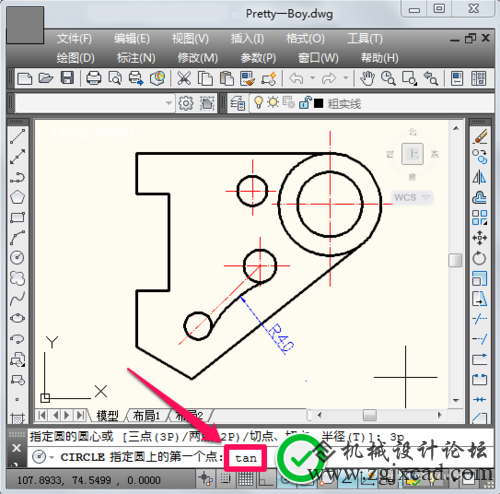Screen dimensions: 500x494
Task: Click the Save floppy disk icon
Action: point(67,78)
